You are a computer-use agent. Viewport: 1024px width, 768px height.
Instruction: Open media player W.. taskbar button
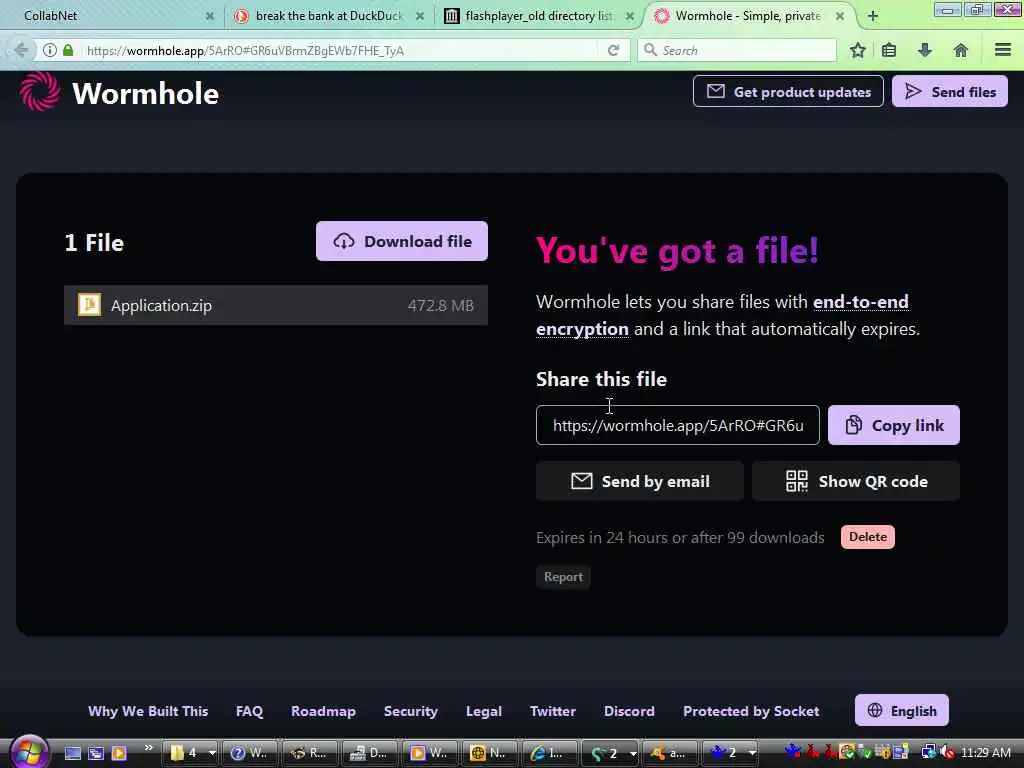coord(430,753)
